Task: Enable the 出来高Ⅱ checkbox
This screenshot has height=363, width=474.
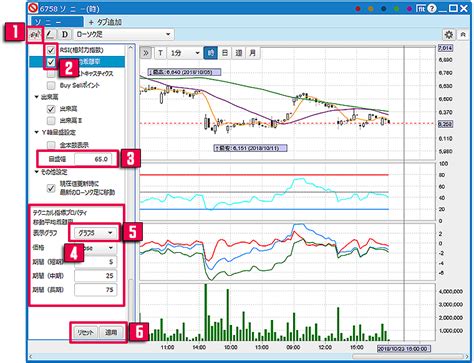Action: (51, 120)
